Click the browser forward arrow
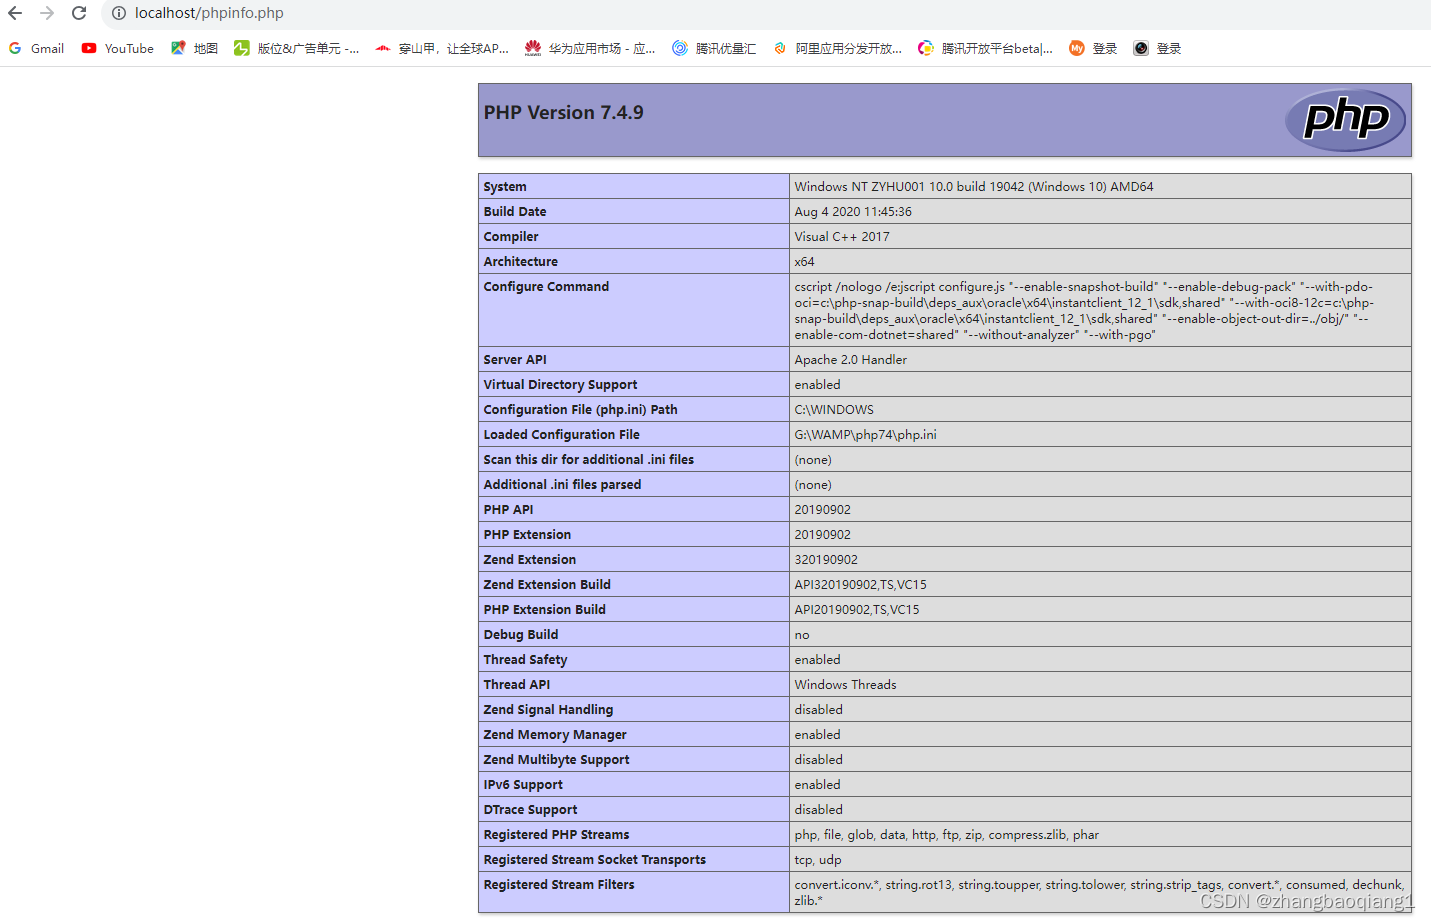Image resolution: width=1431 pixels, height=921 pixels. coord(47,13)
